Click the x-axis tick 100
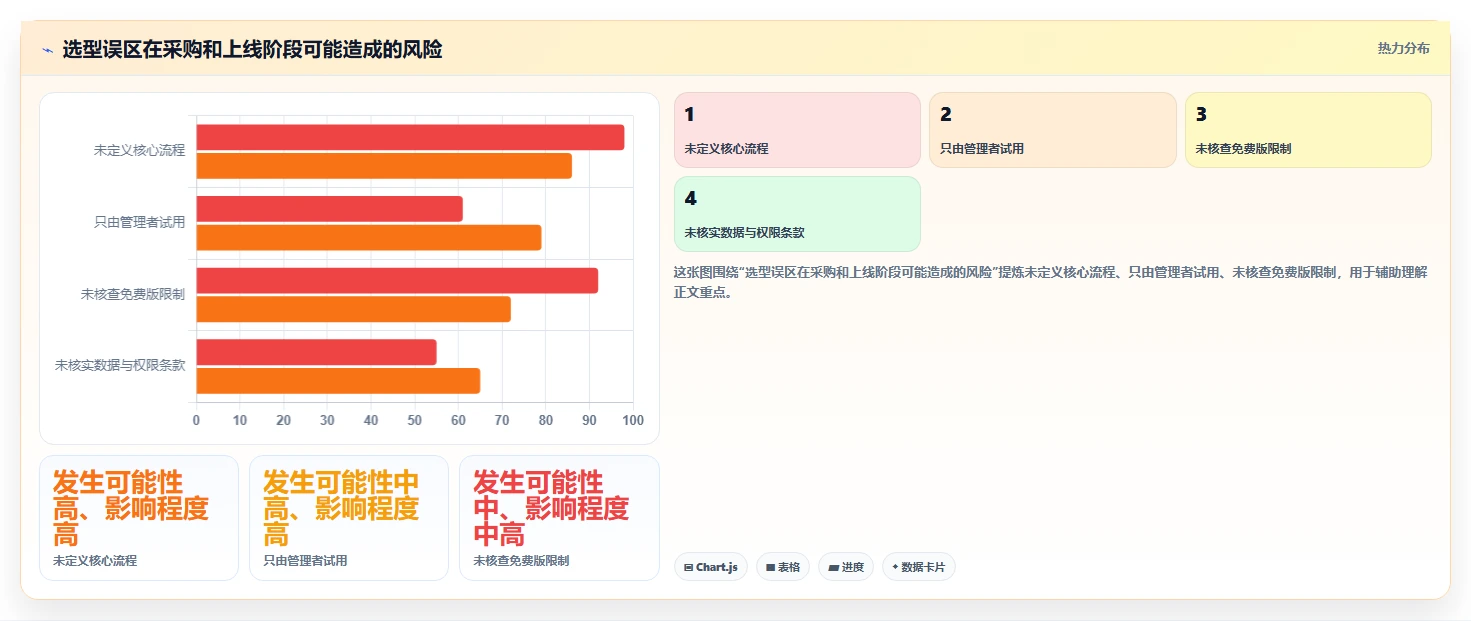The image size is (1471, 621). coord(633,420)
